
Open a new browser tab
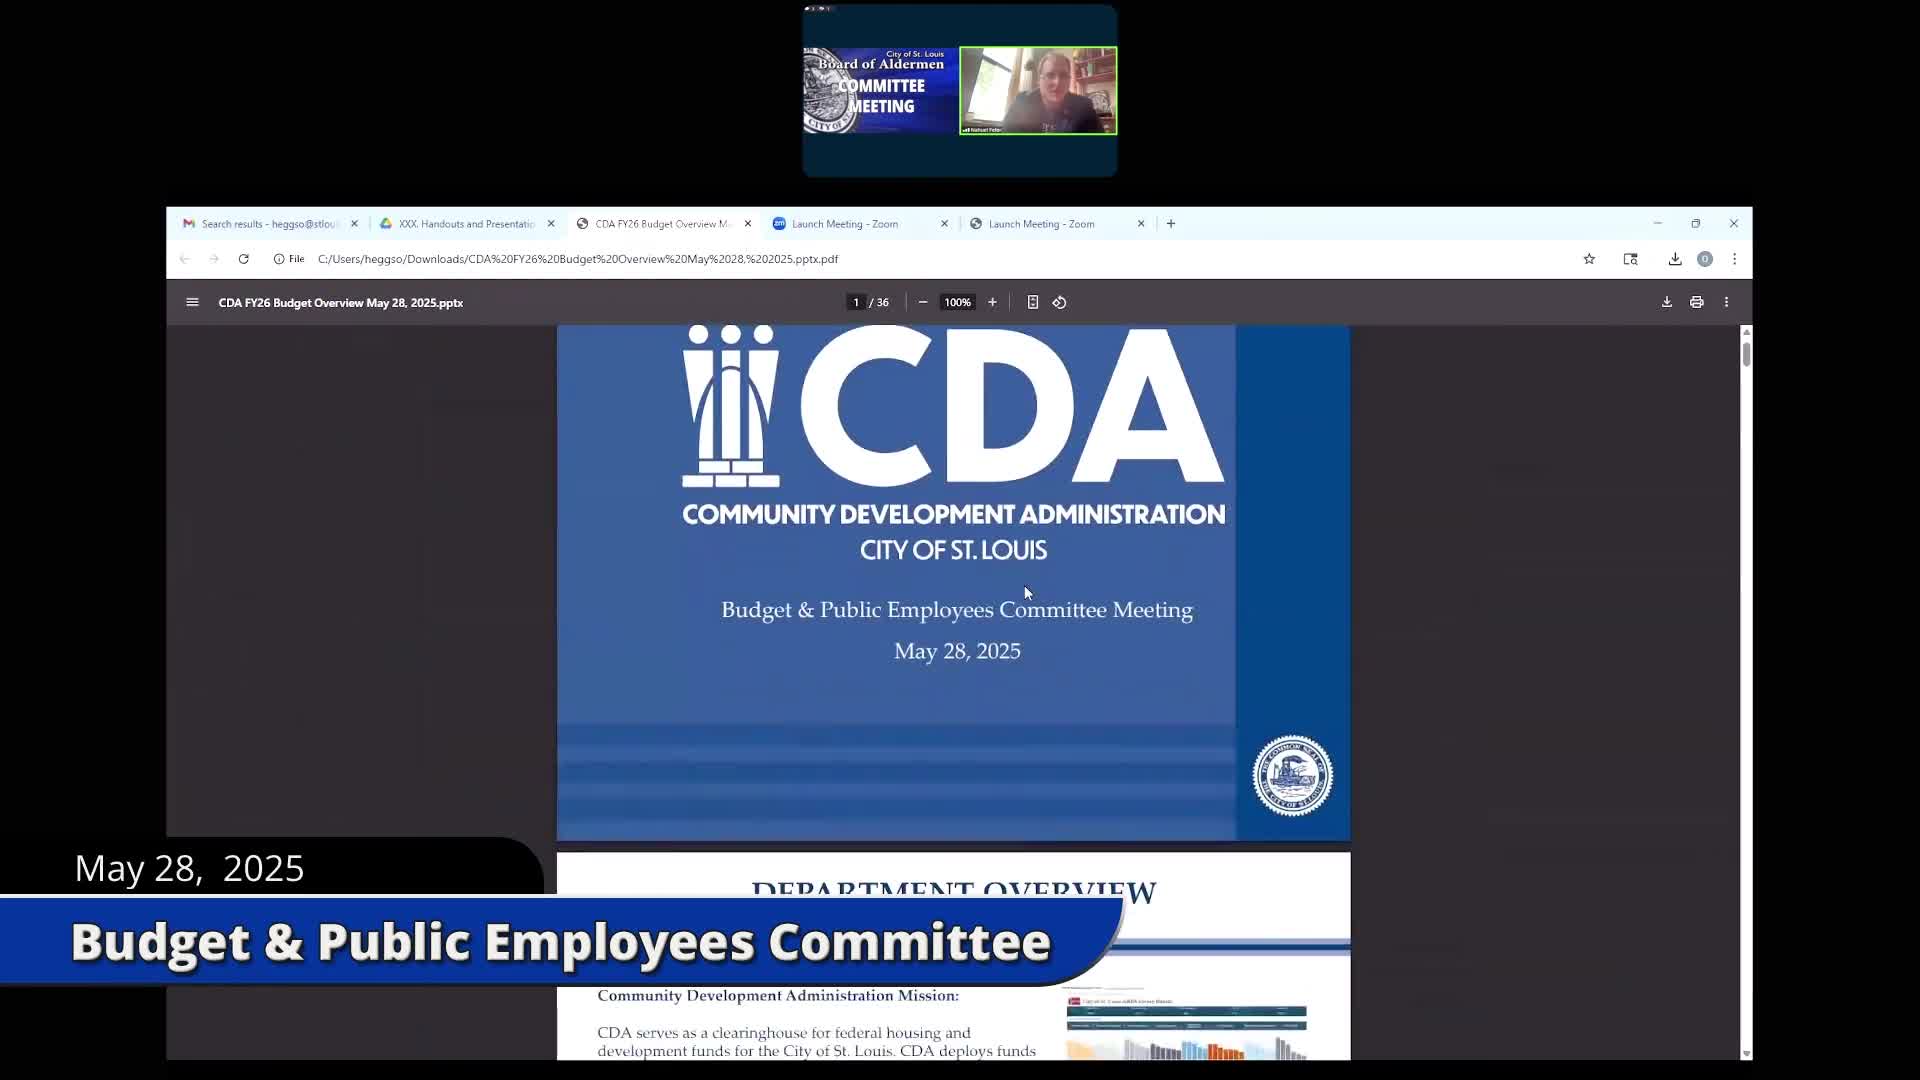(x=1171, y=224)
